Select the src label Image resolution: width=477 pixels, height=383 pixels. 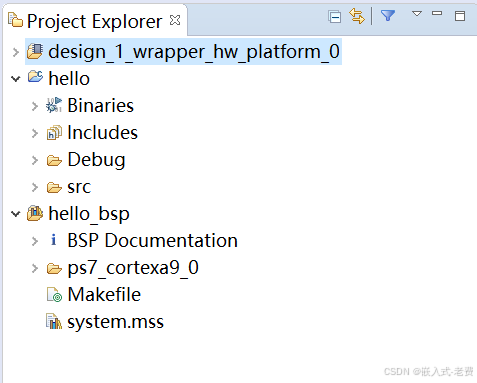79,187
